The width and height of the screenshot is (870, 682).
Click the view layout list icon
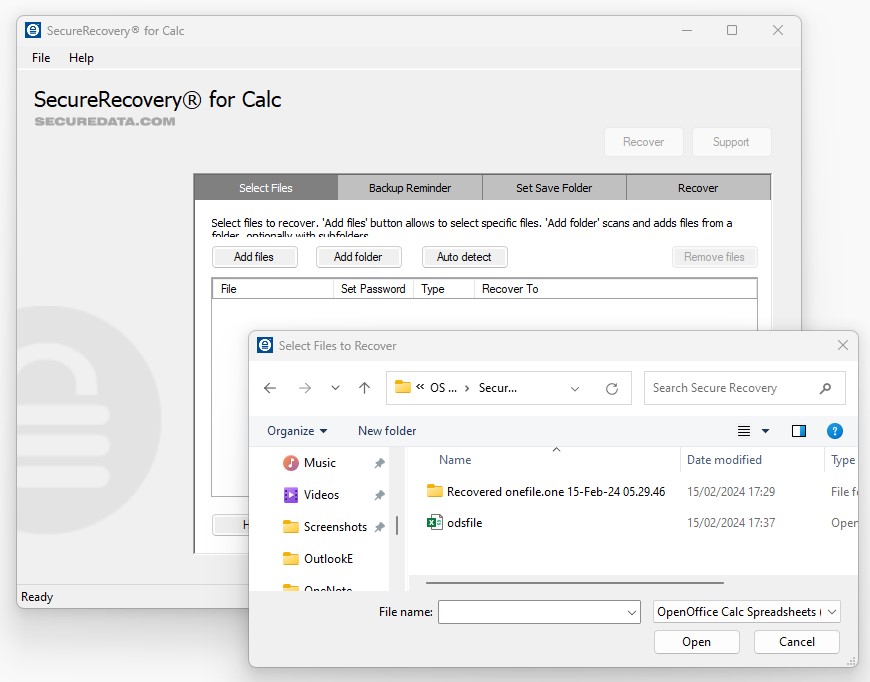click(x=744, y=431)
